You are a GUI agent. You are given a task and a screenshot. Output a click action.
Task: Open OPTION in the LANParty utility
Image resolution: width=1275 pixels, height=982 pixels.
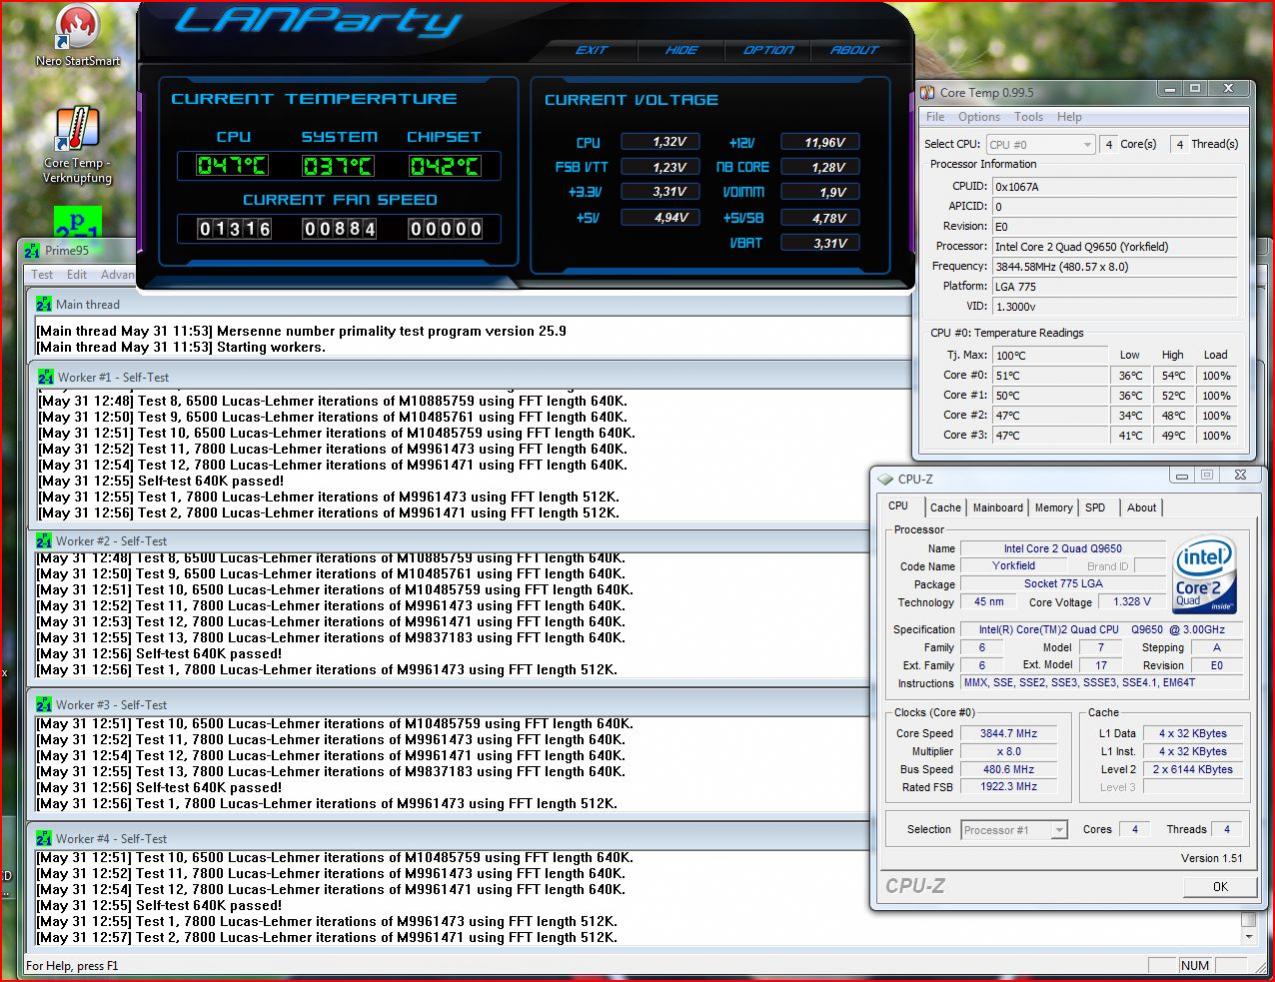768,50
